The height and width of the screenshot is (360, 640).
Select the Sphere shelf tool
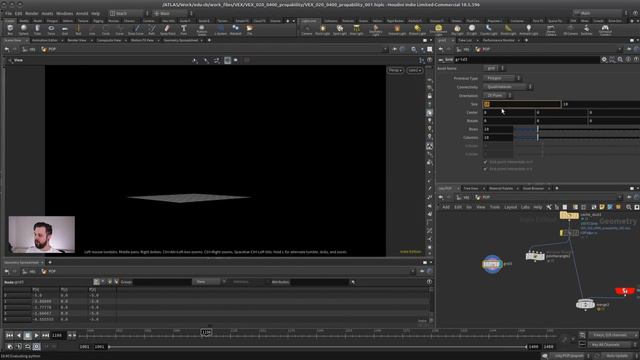(24, 29)
